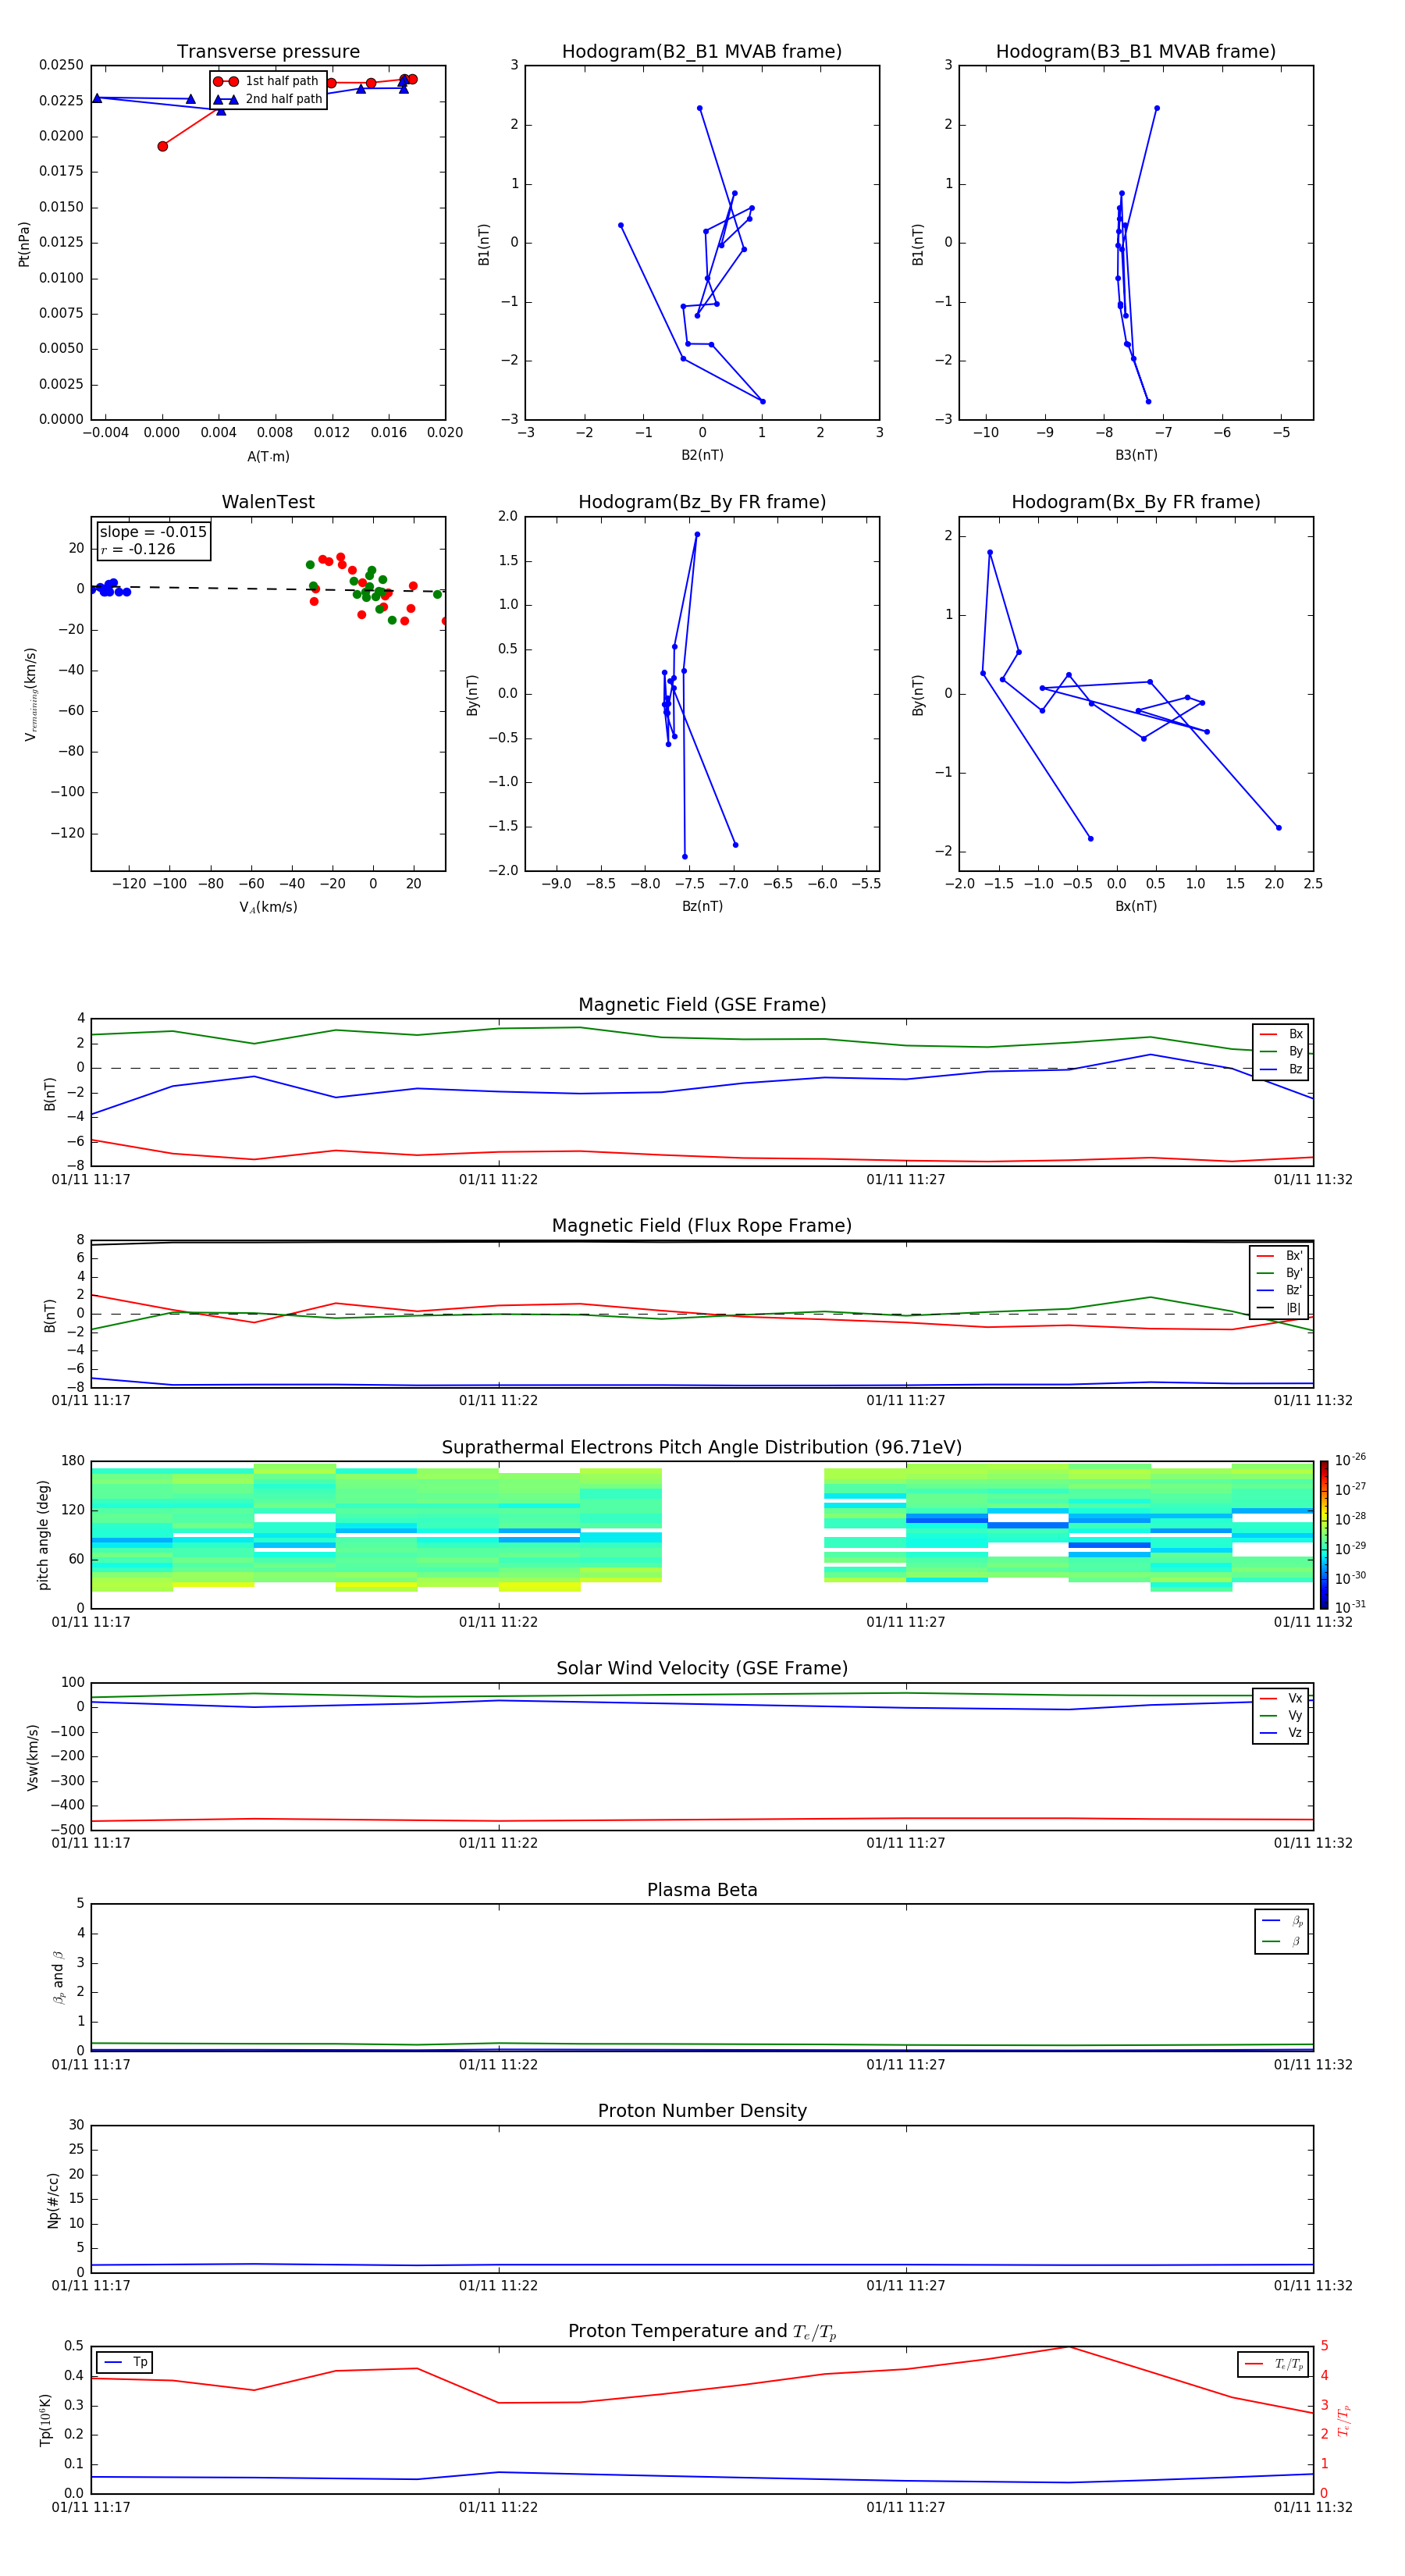
Task: Click the "Proton Number Density" title
Action: (x=702, y=2111)
